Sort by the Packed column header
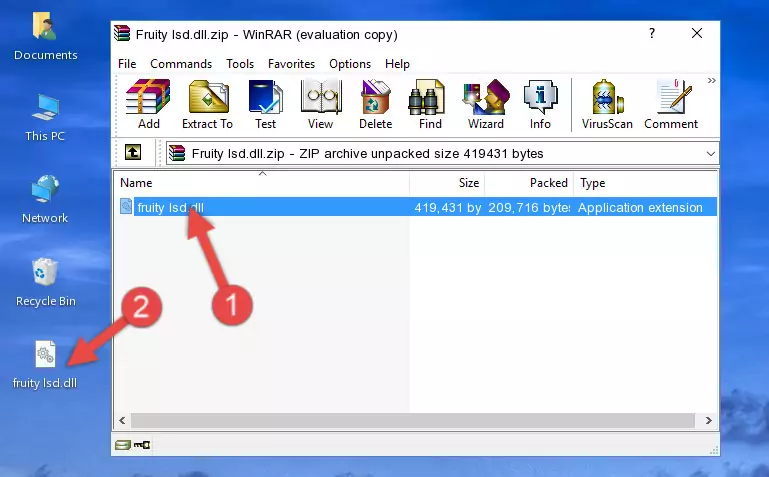 529,183
